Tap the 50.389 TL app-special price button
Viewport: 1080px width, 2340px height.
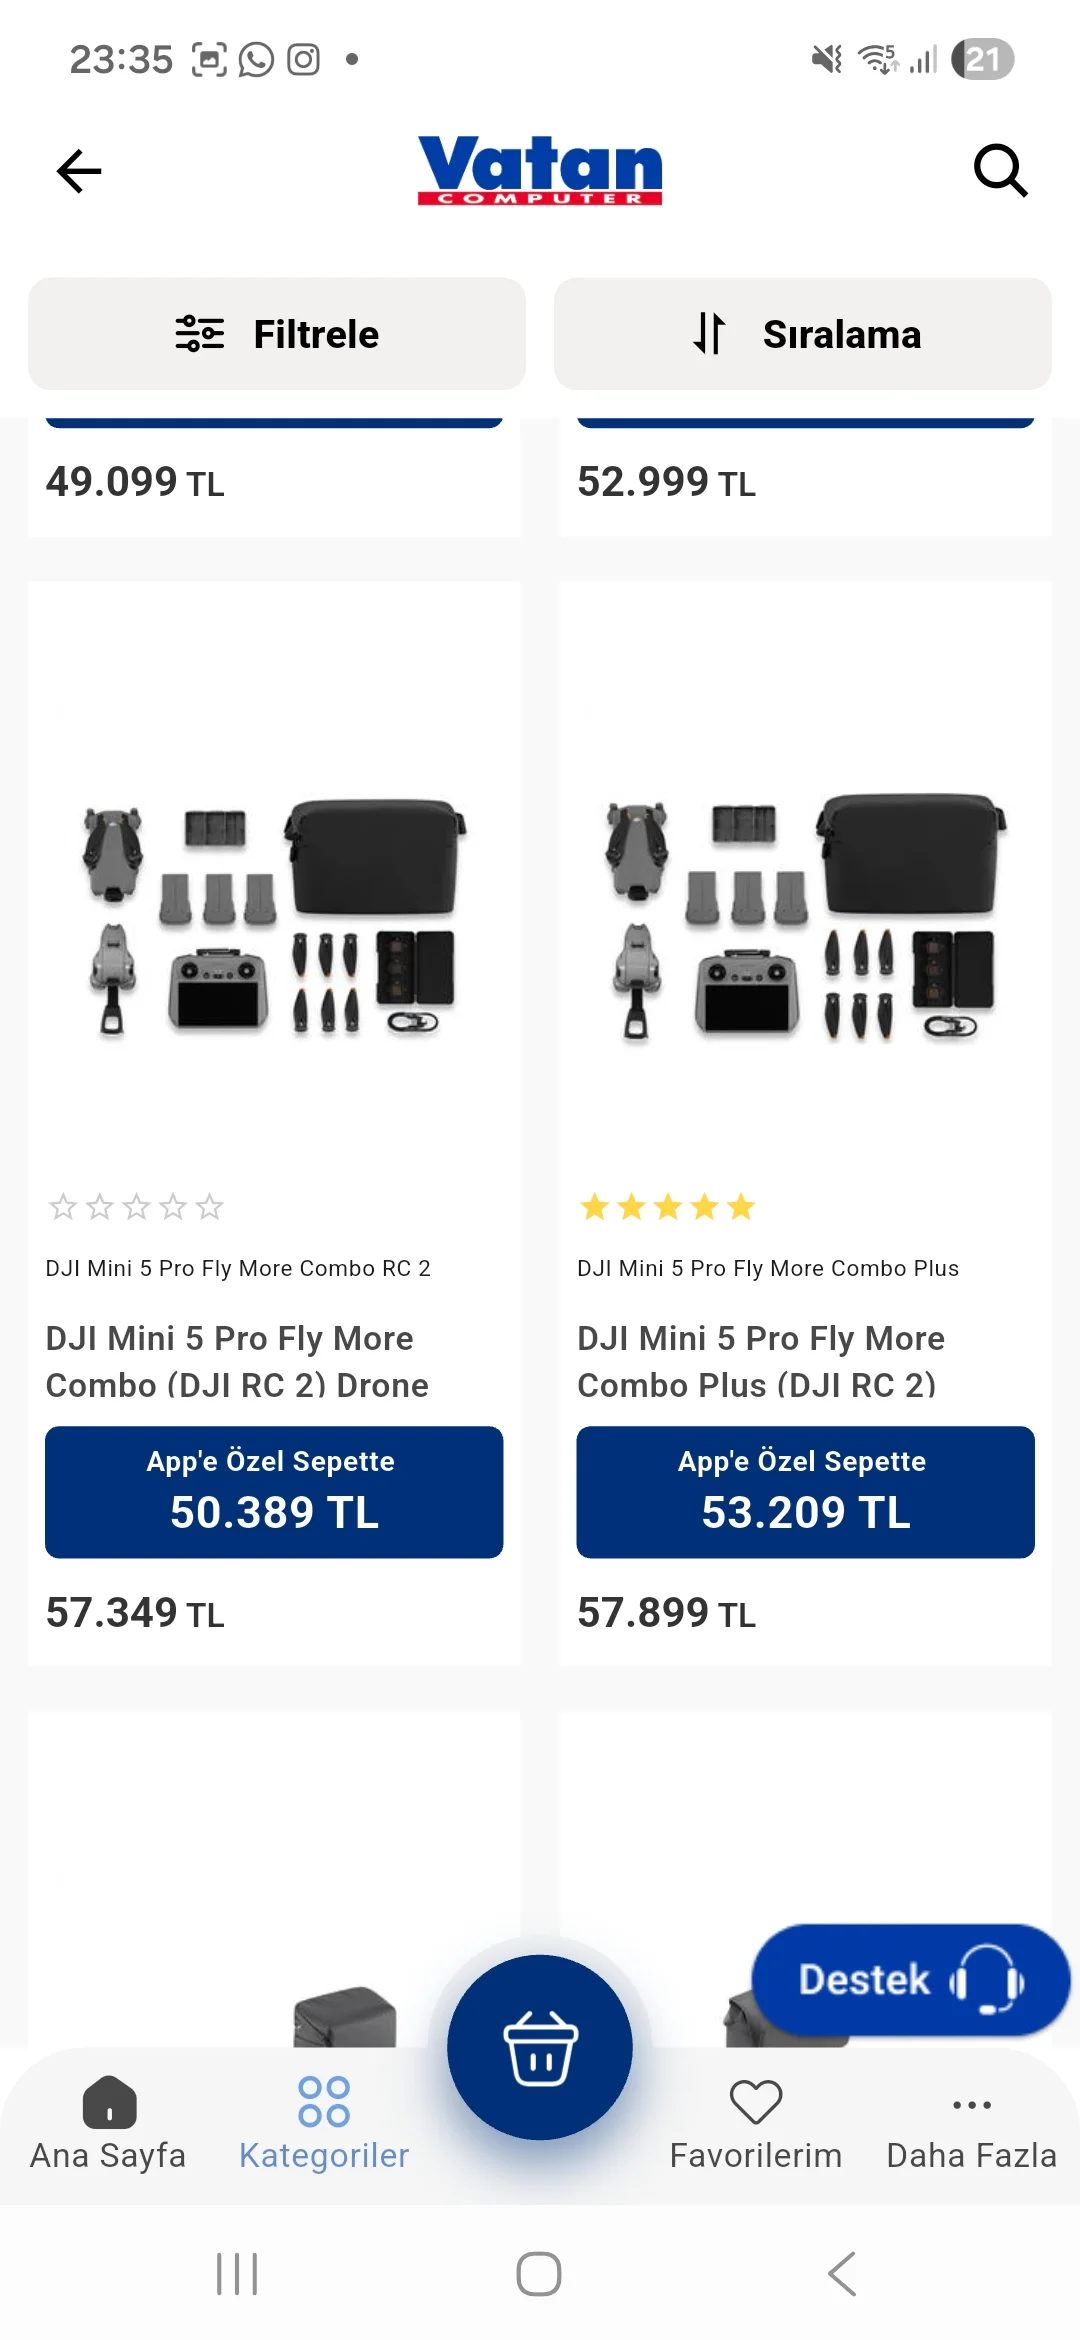pyautogui.click(x=274, y=1492)
